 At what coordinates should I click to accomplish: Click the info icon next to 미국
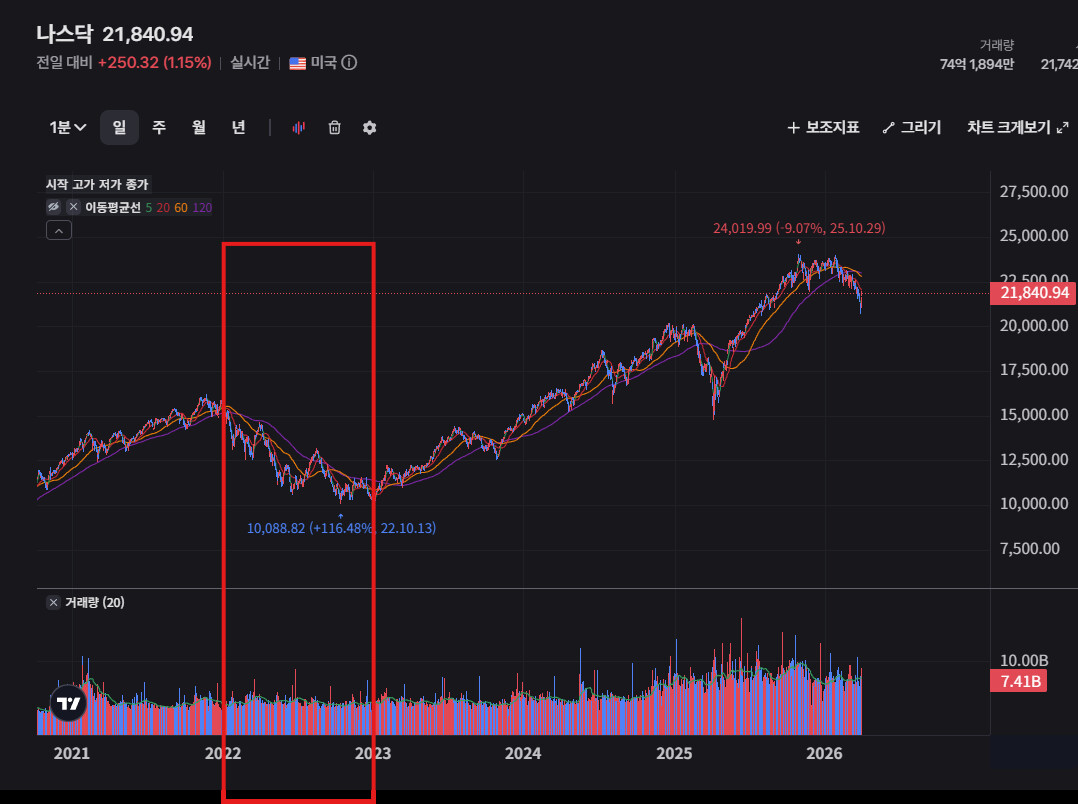[x=349, y=63]
